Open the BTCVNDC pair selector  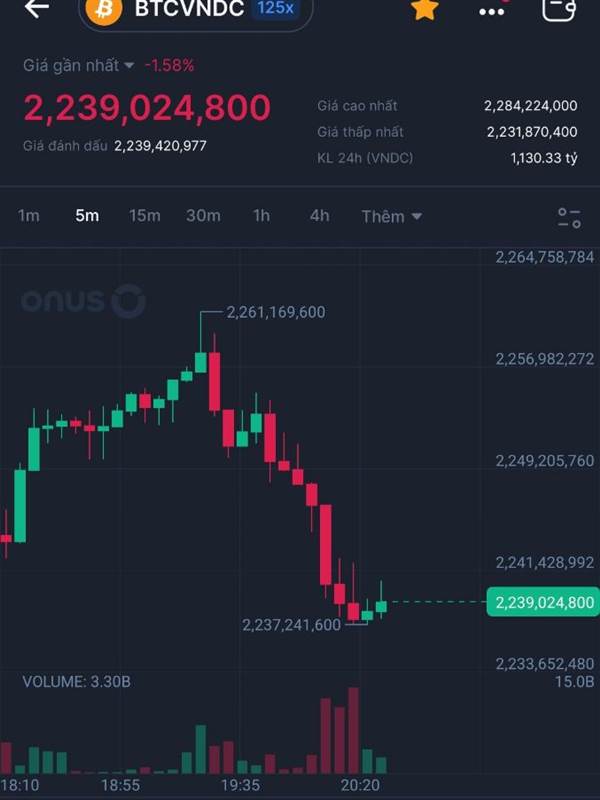coord(189,9)
